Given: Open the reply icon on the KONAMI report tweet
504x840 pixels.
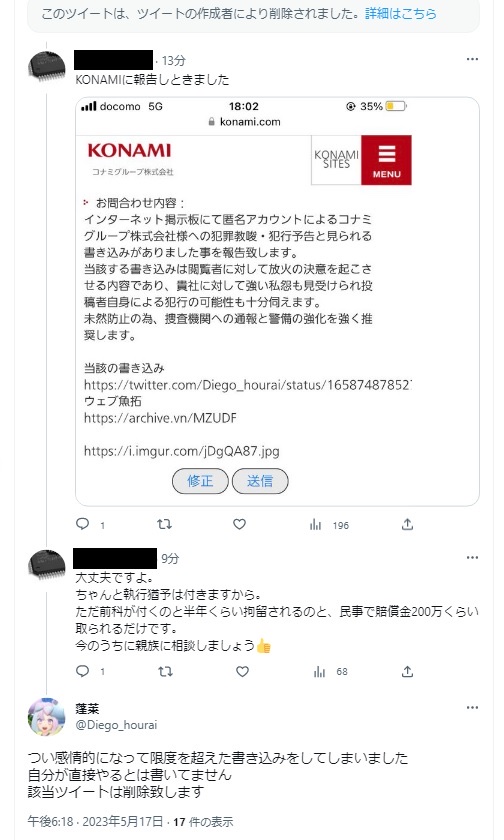Looking at the screenshot, I should (83, 524).
